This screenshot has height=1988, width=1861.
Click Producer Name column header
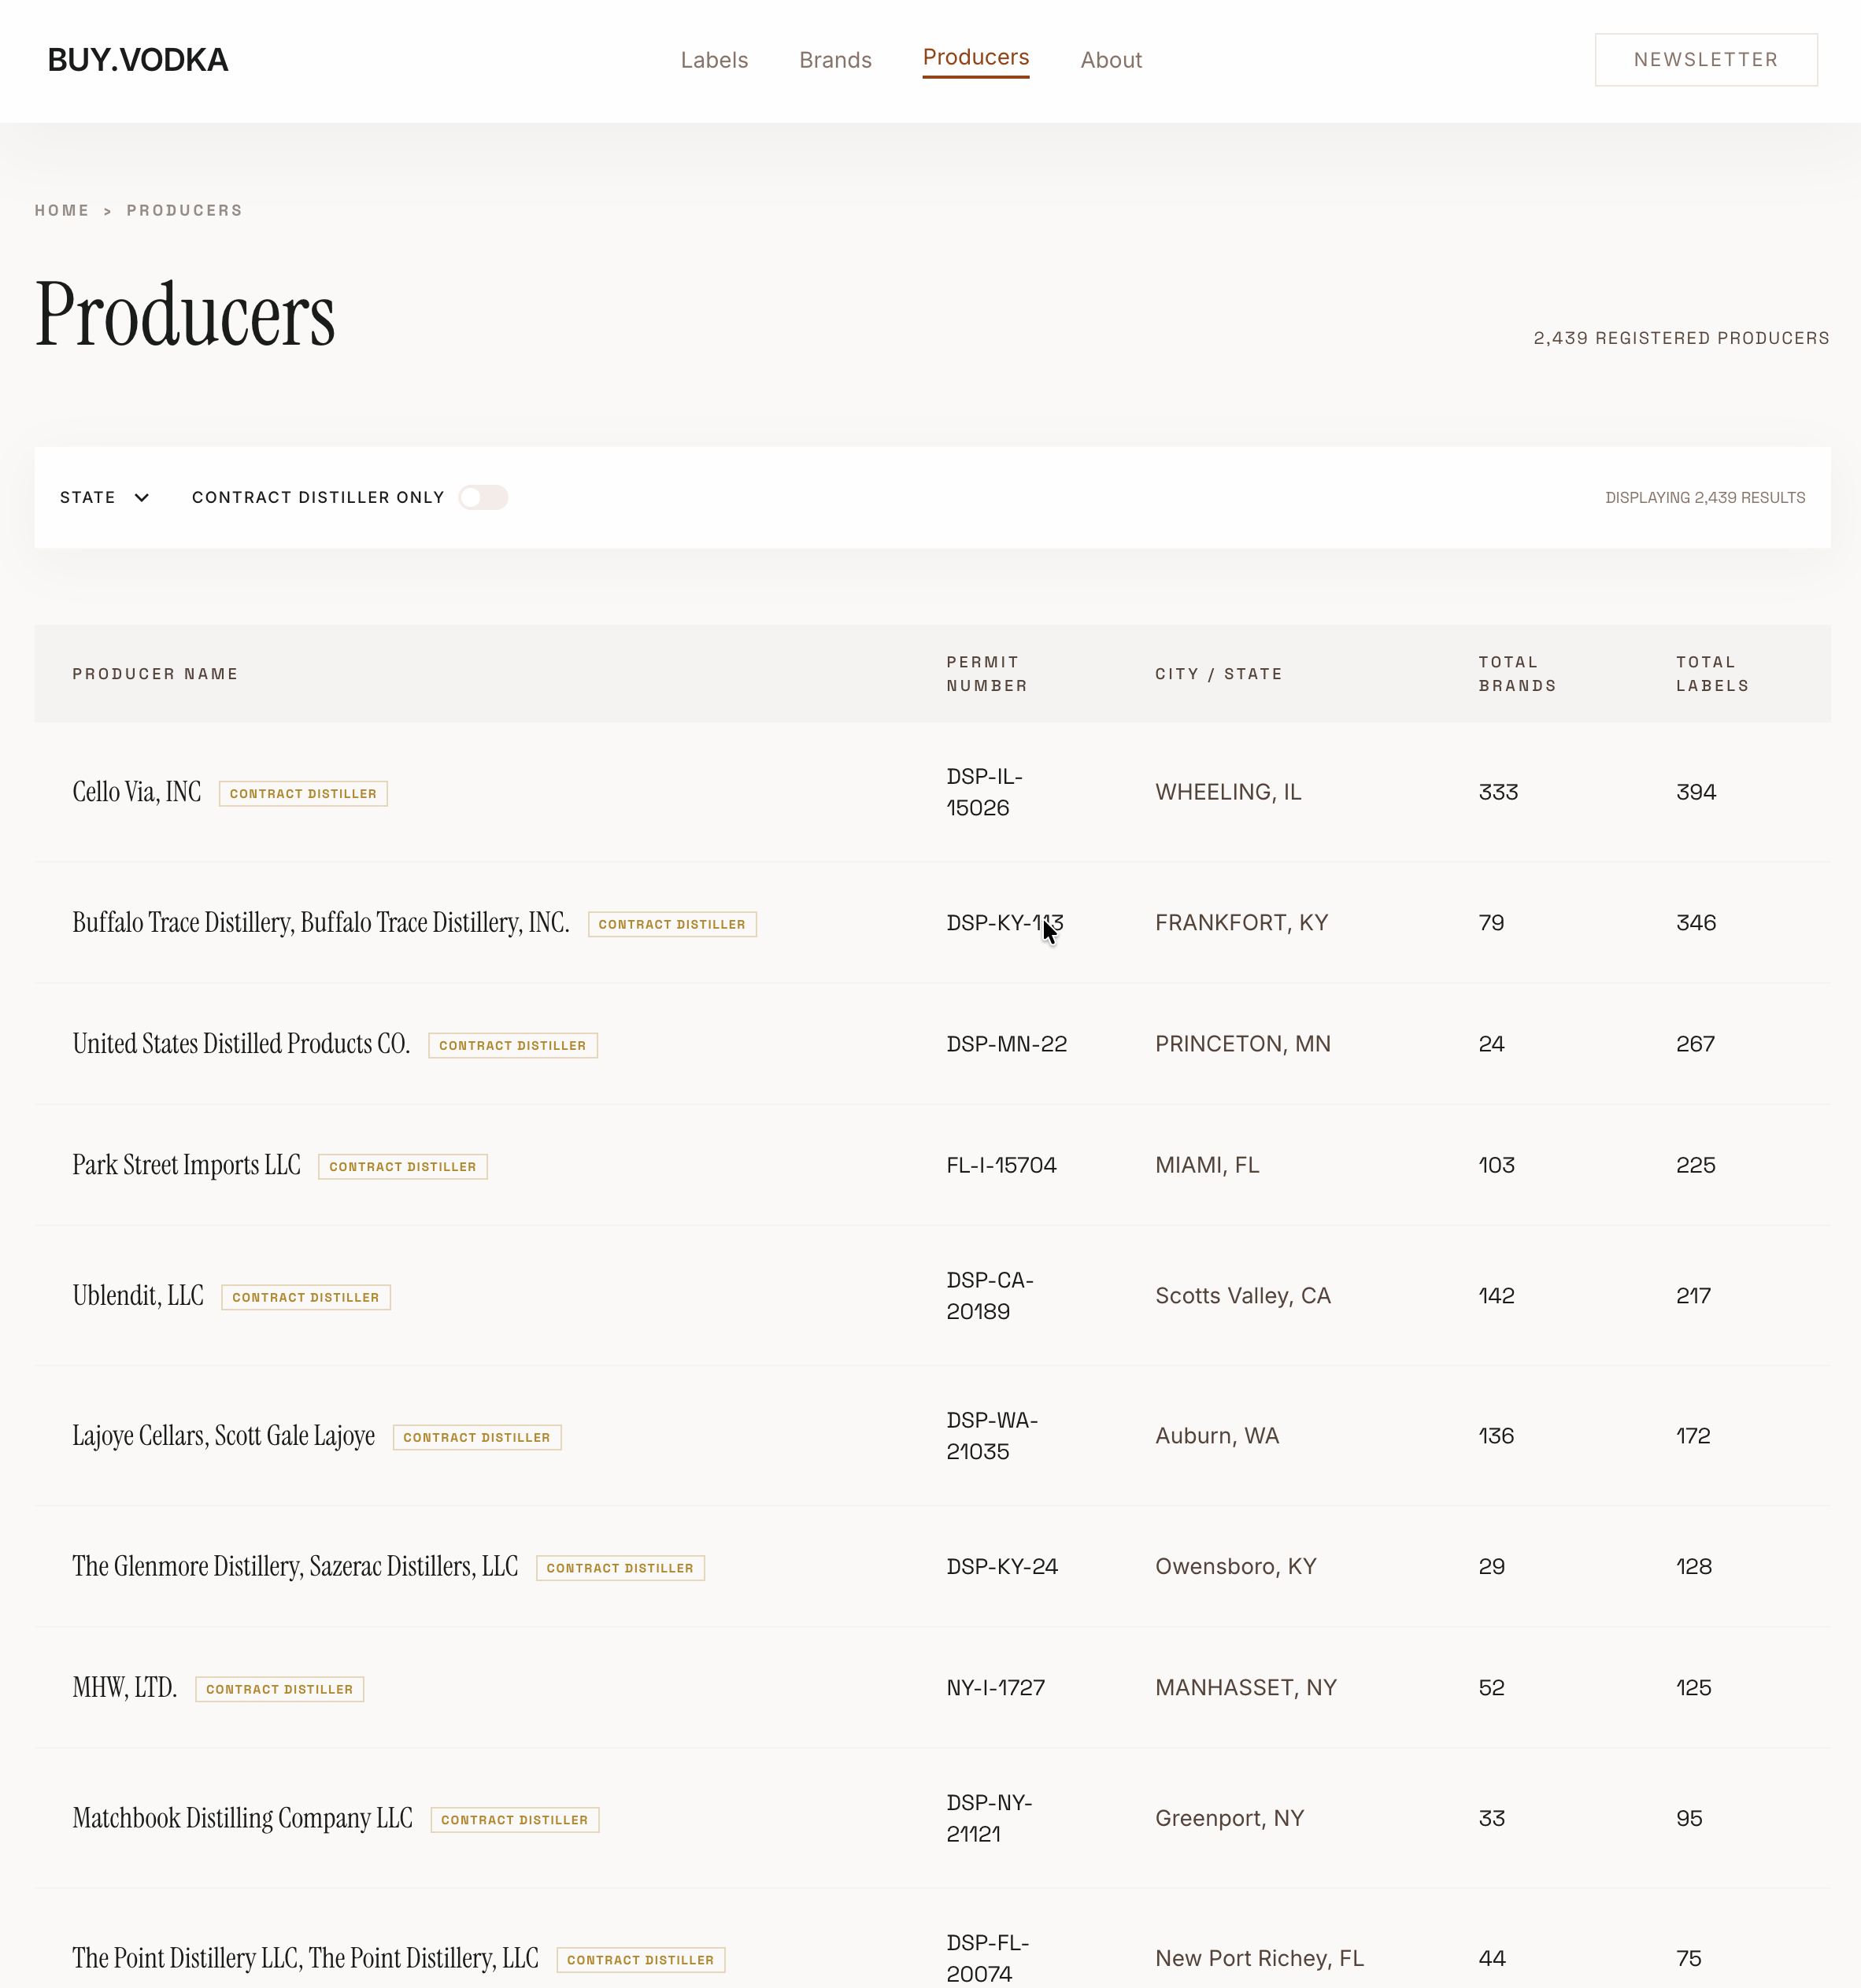155,674
